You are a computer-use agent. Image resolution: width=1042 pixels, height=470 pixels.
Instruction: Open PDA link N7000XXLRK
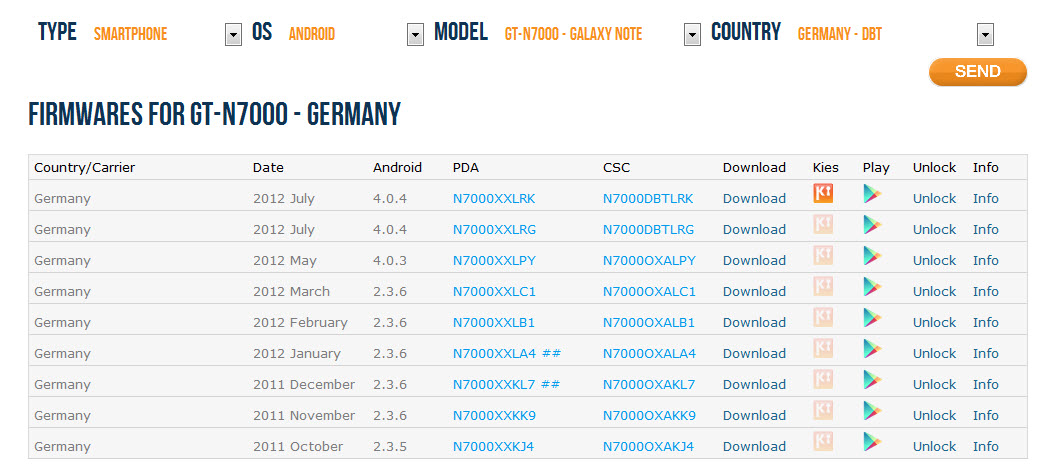(494, 198)
